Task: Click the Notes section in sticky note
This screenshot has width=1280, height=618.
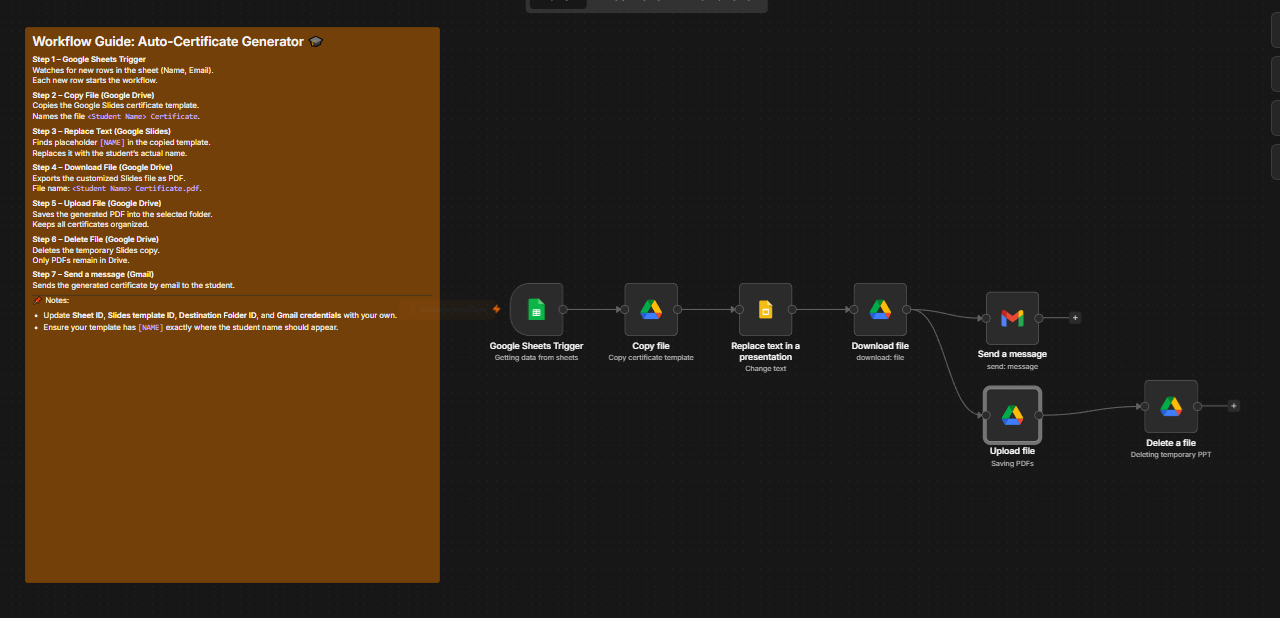Action: pos(52,300)
